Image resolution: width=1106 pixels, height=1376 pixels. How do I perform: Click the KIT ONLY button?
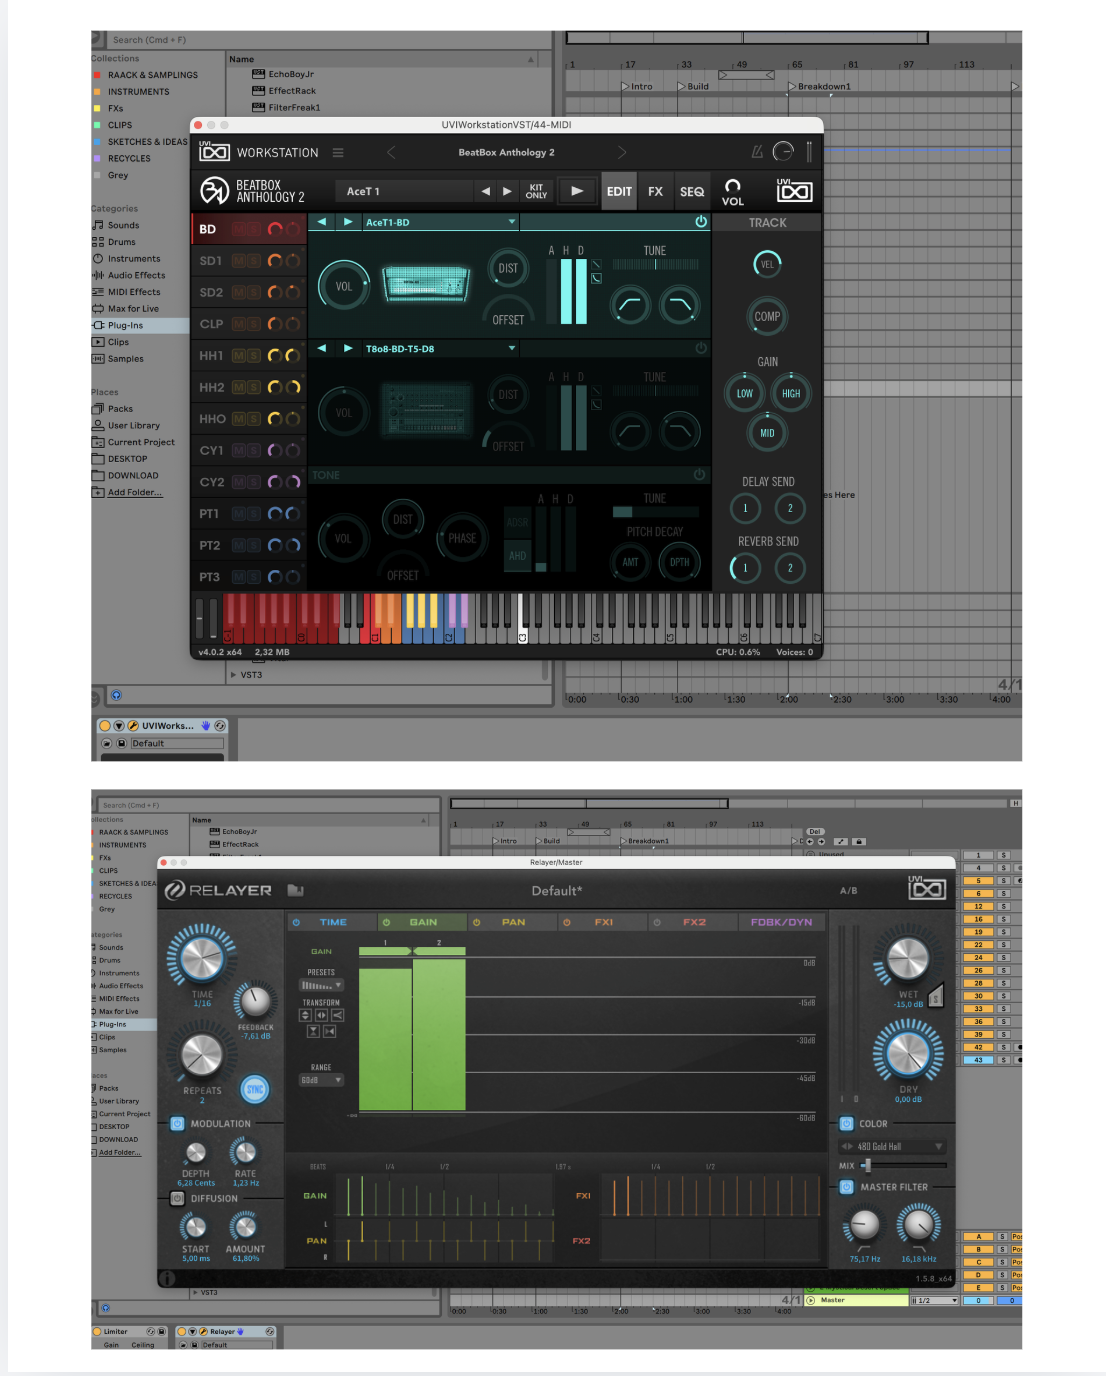click(536, 190)
